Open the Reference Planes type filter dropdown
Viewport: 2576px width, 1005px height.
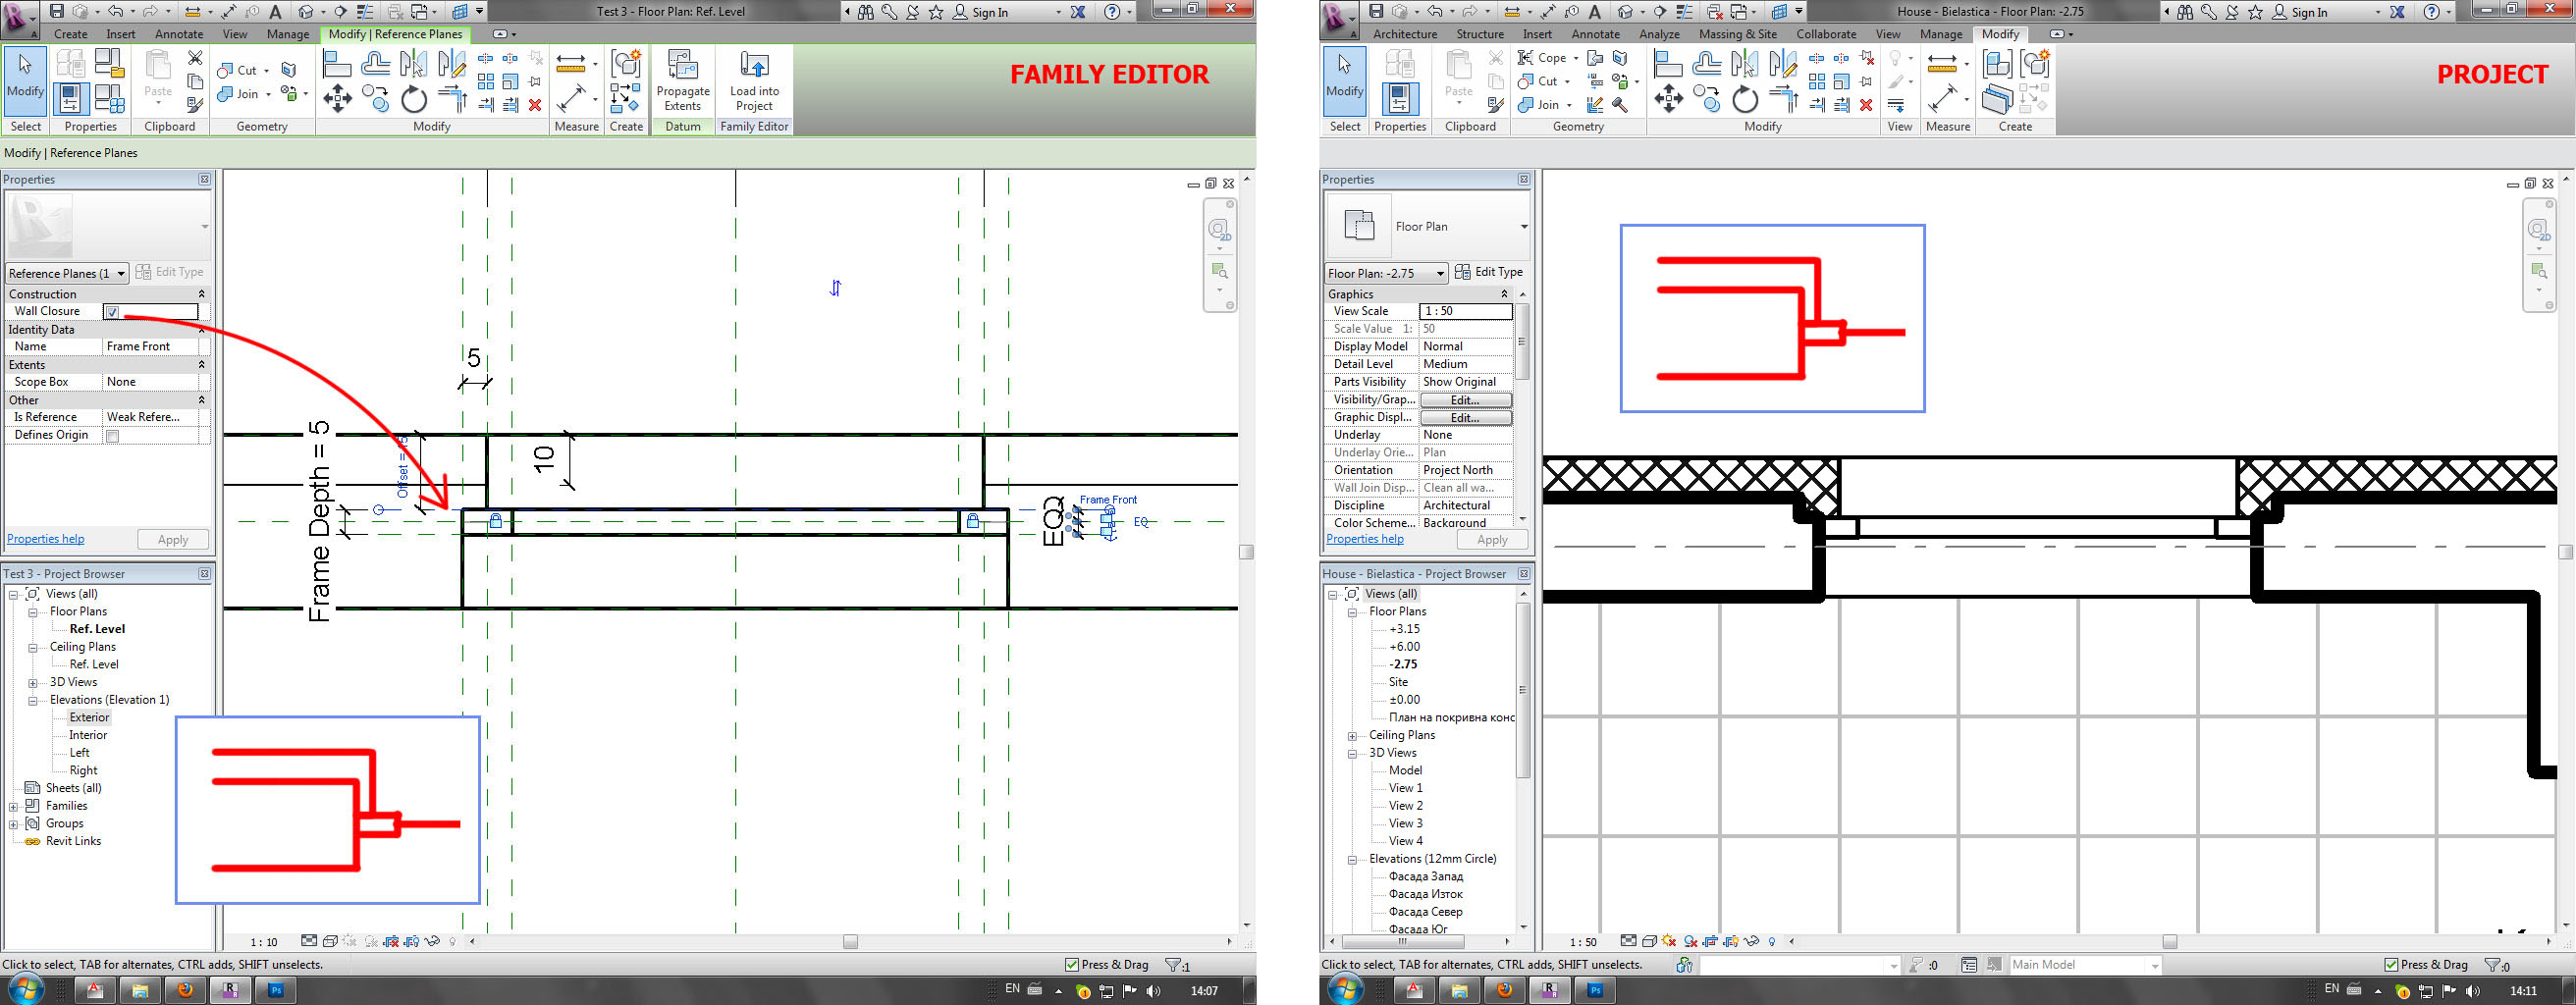[67, 273]
